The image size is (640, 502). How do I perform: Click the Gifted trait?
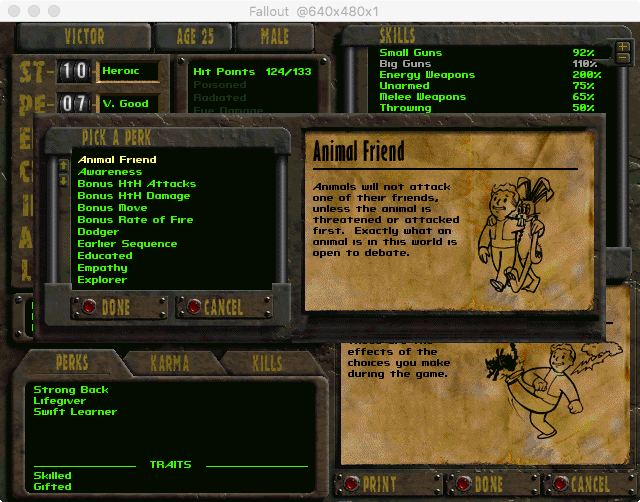52,487
